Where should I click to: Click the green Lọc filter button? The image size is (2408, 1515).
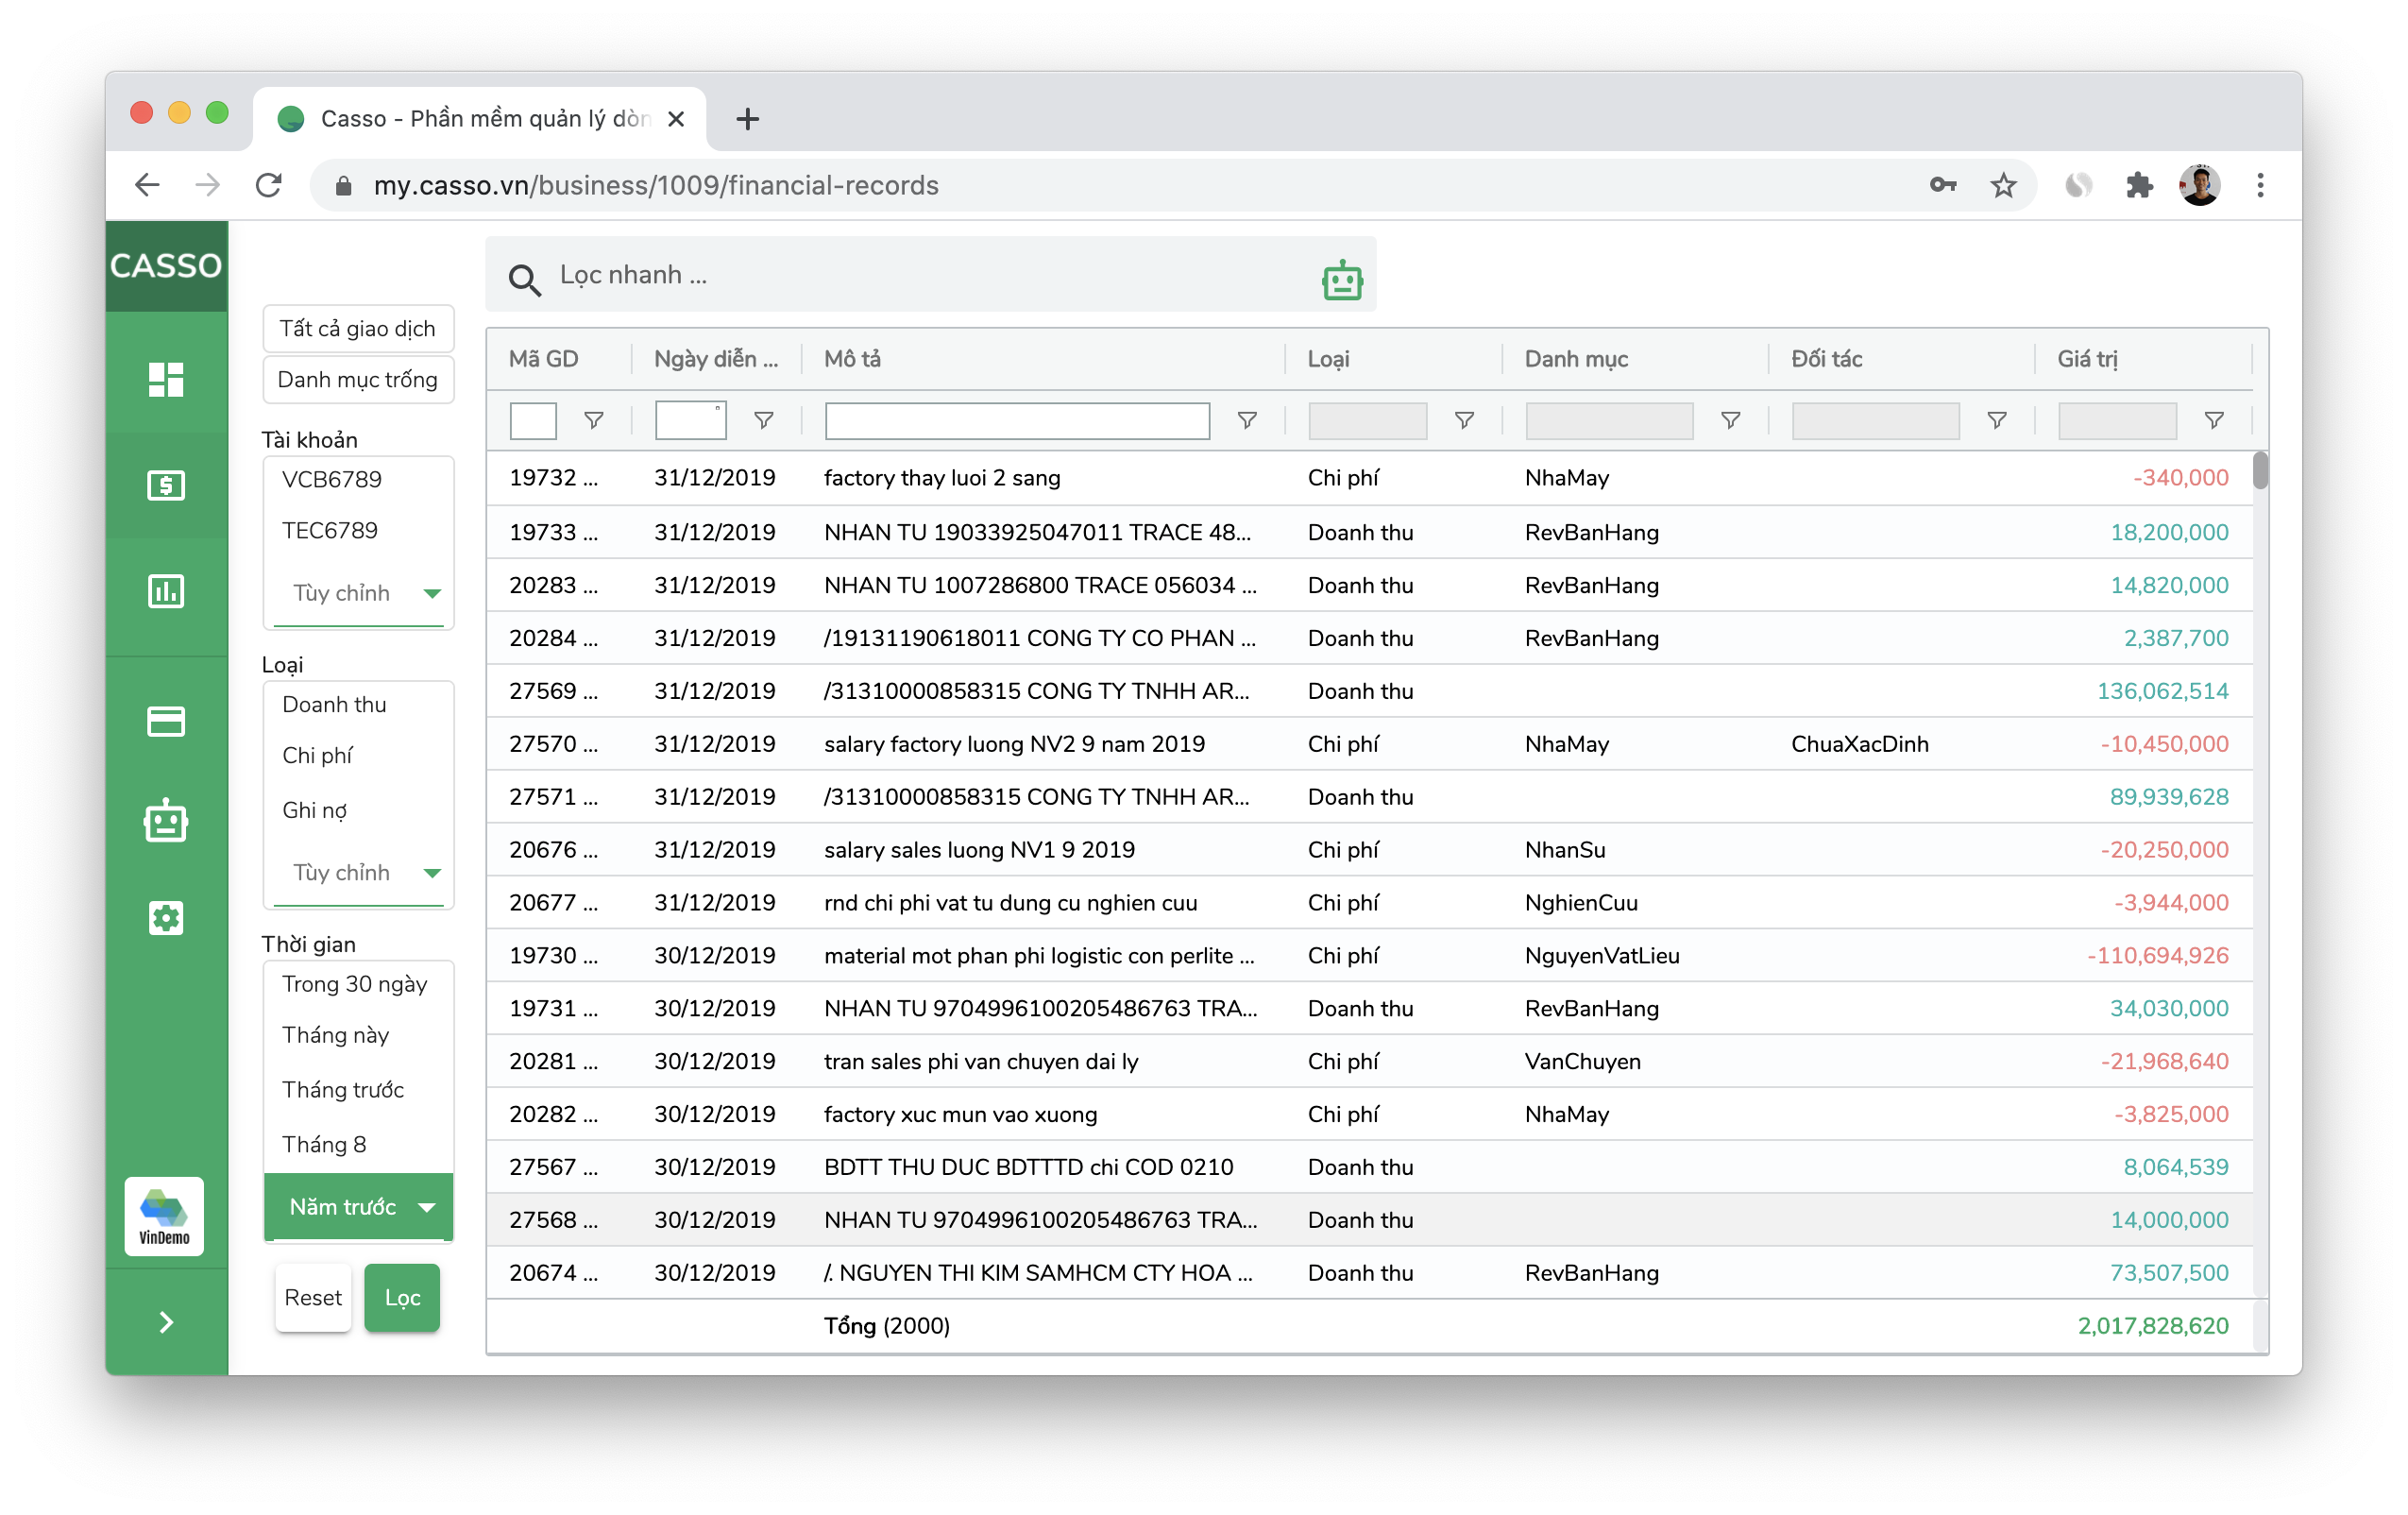pos(402,1297)
